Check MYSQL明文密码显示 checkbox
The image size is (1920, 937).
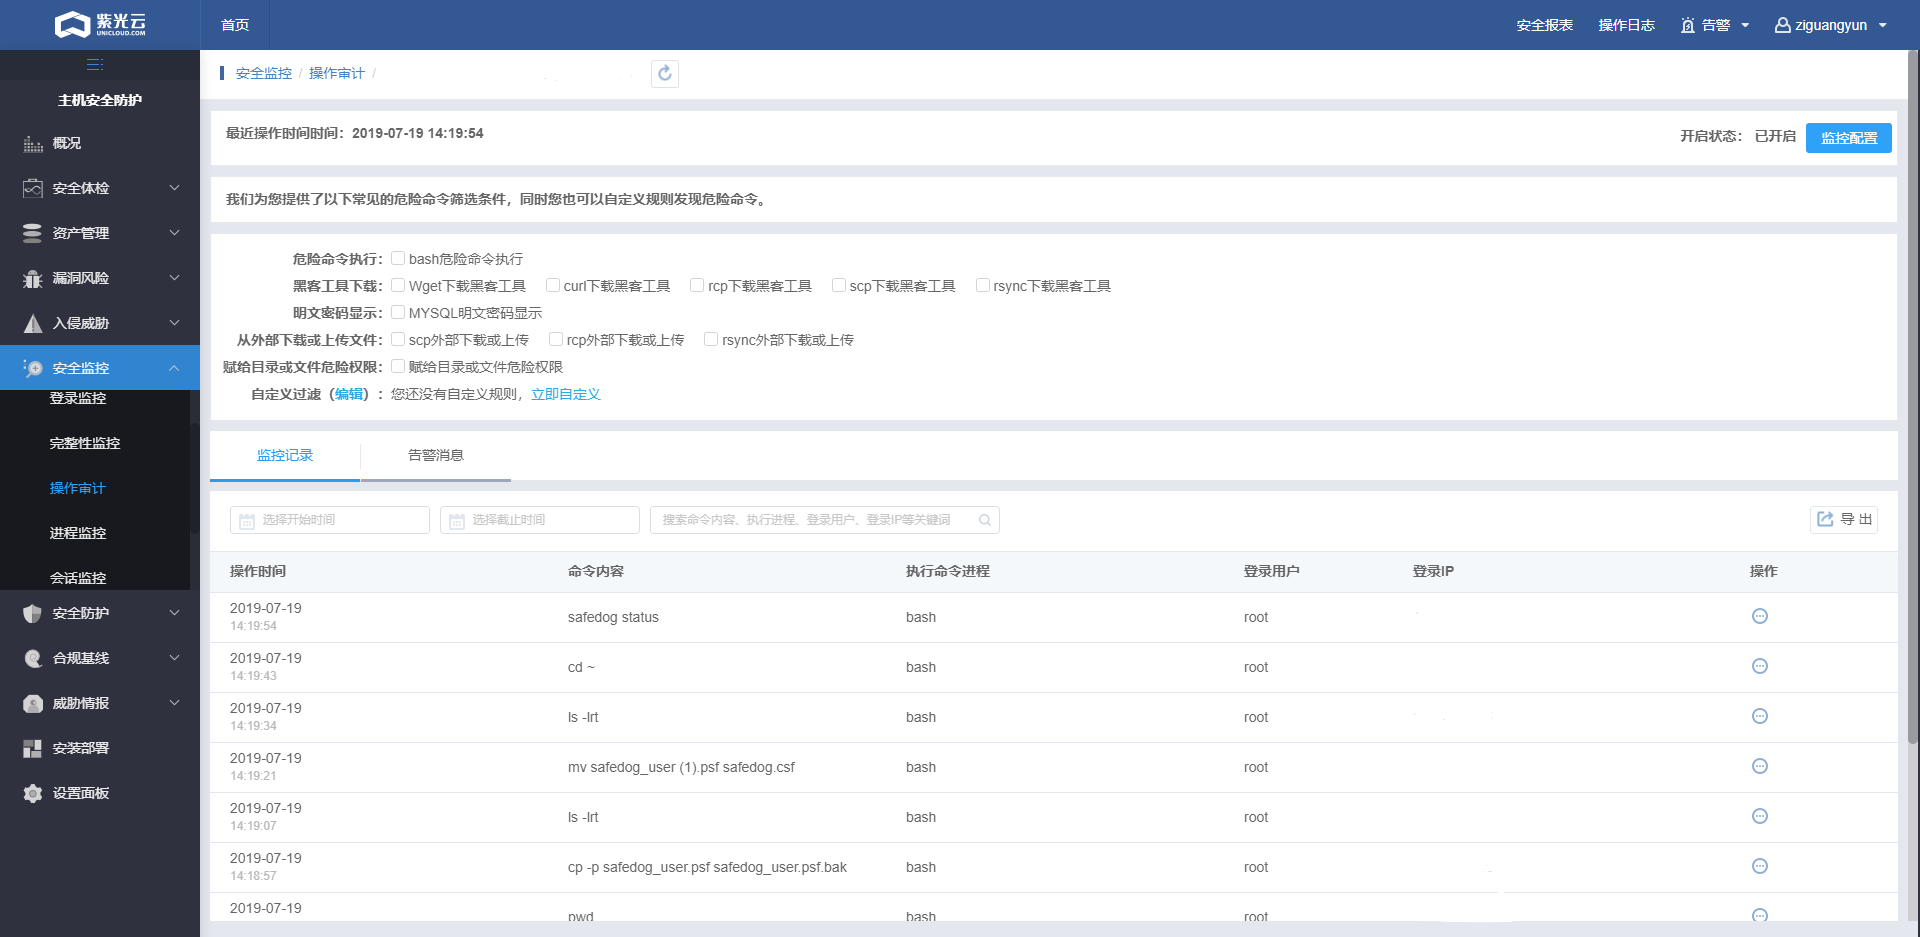click(x=398, y=312)
